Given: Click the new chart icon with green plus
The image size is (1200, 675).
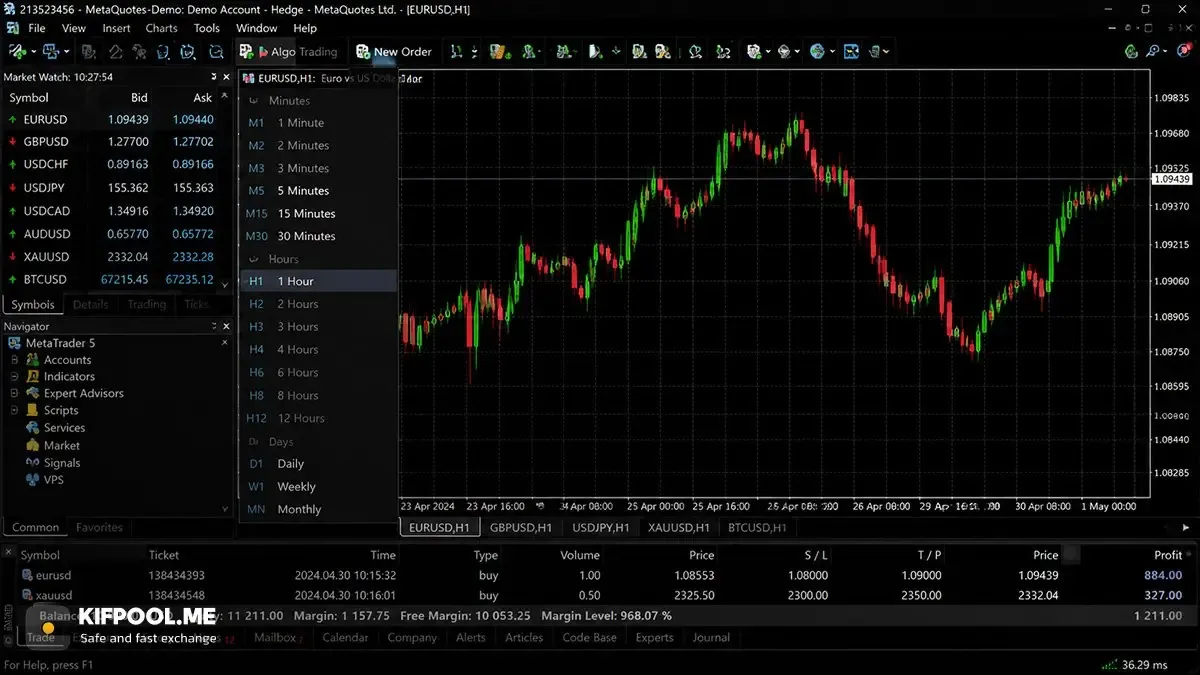Looking at the screenshot, I should [x=17, y=51].
